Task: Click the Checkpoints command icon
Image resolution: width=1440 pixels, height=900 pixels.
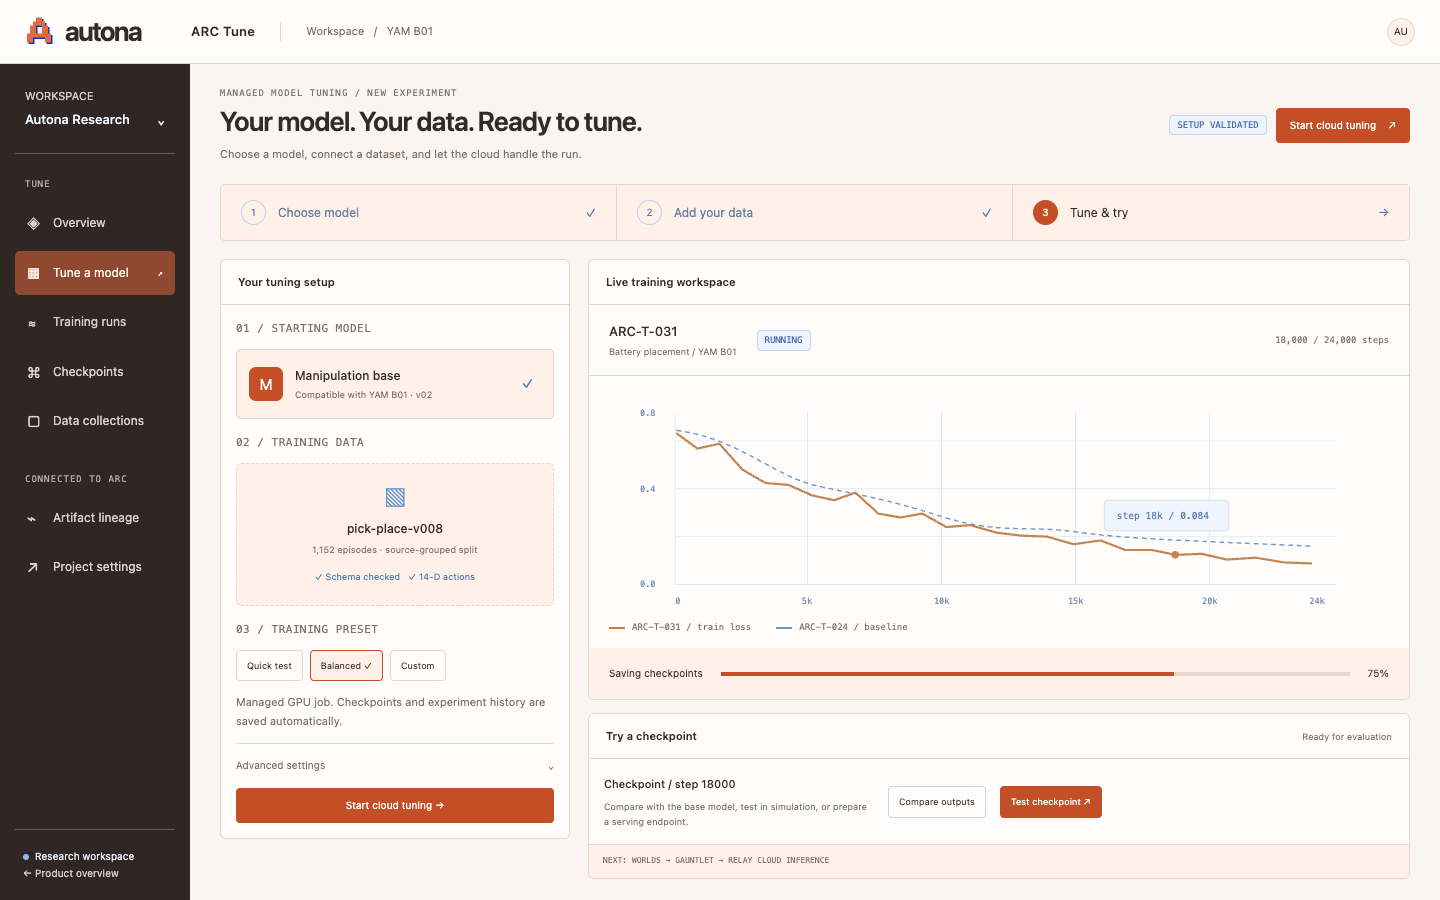Action: point(34,372)
